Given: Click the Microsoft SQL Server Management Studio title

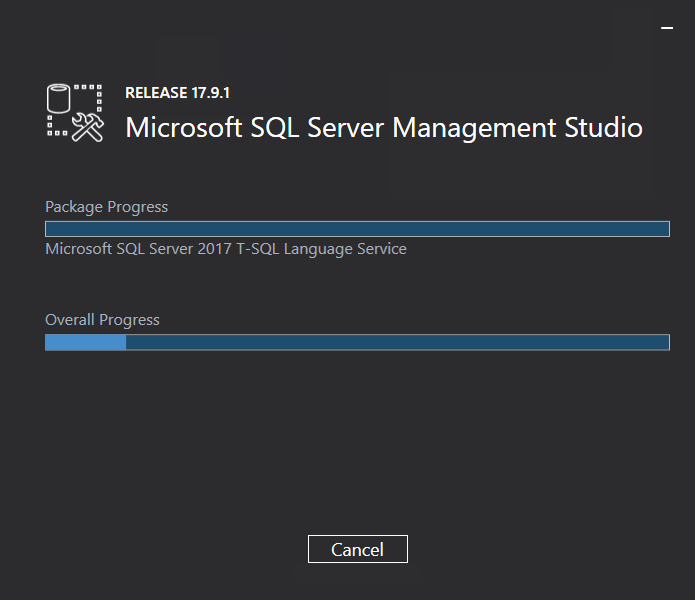Looking at the screenshot, I should (x=384, y=128).
